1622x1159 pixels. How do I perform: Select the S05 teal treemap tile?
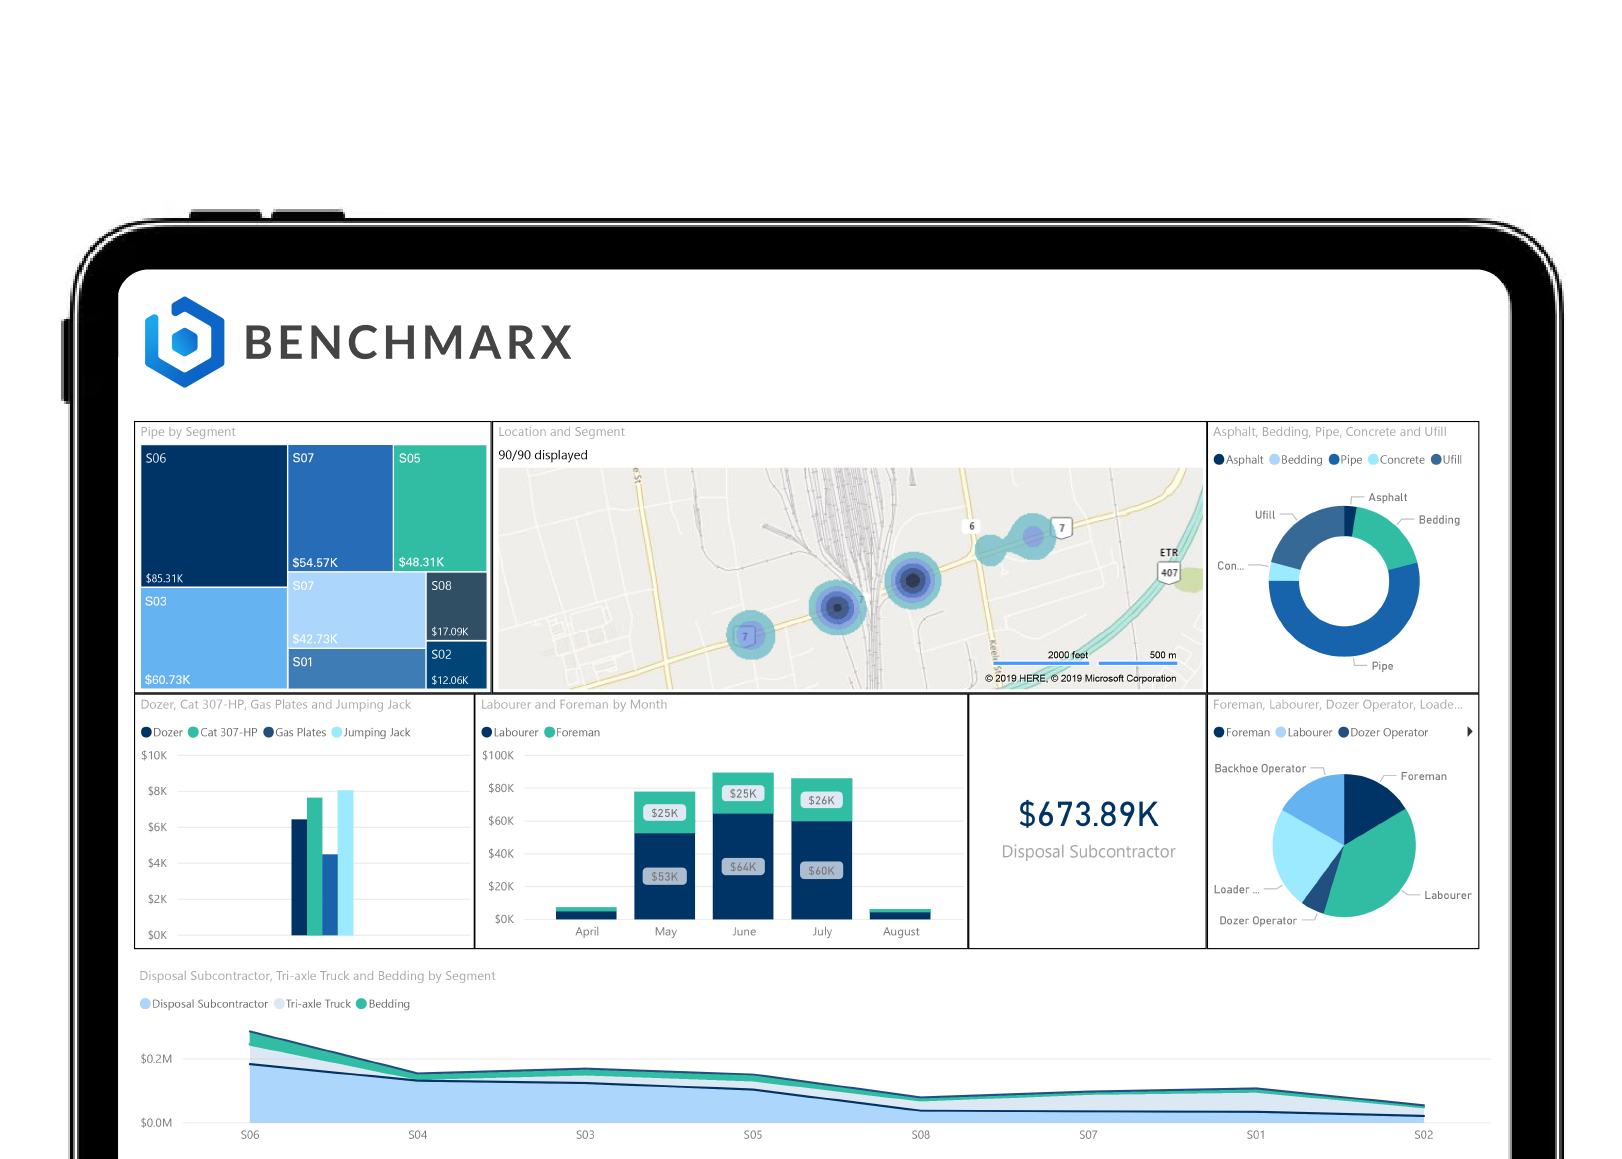coord(439,508)
